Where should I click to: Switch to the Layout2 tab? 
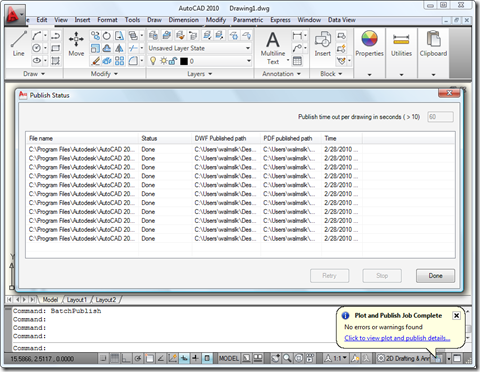pos(106,300)
